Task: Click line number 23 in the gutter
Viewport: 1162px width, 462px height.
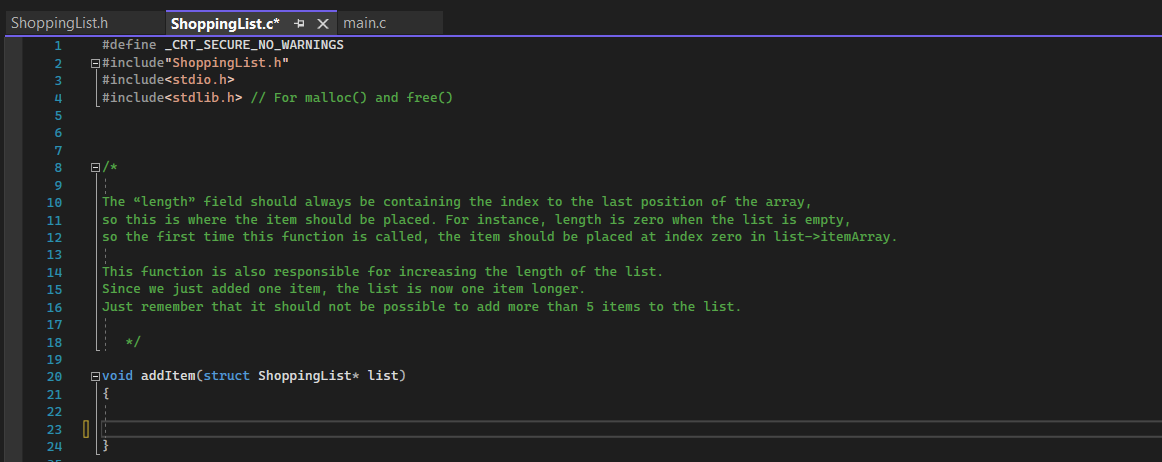Action: (54, 429)
